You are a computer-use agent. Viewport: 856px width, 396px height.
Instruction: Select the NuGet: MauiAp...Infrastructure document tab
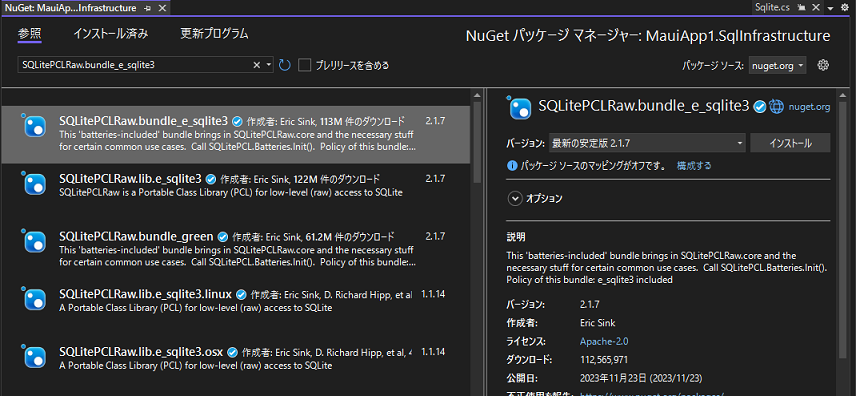pyautogui.click(x=71, y=8)
